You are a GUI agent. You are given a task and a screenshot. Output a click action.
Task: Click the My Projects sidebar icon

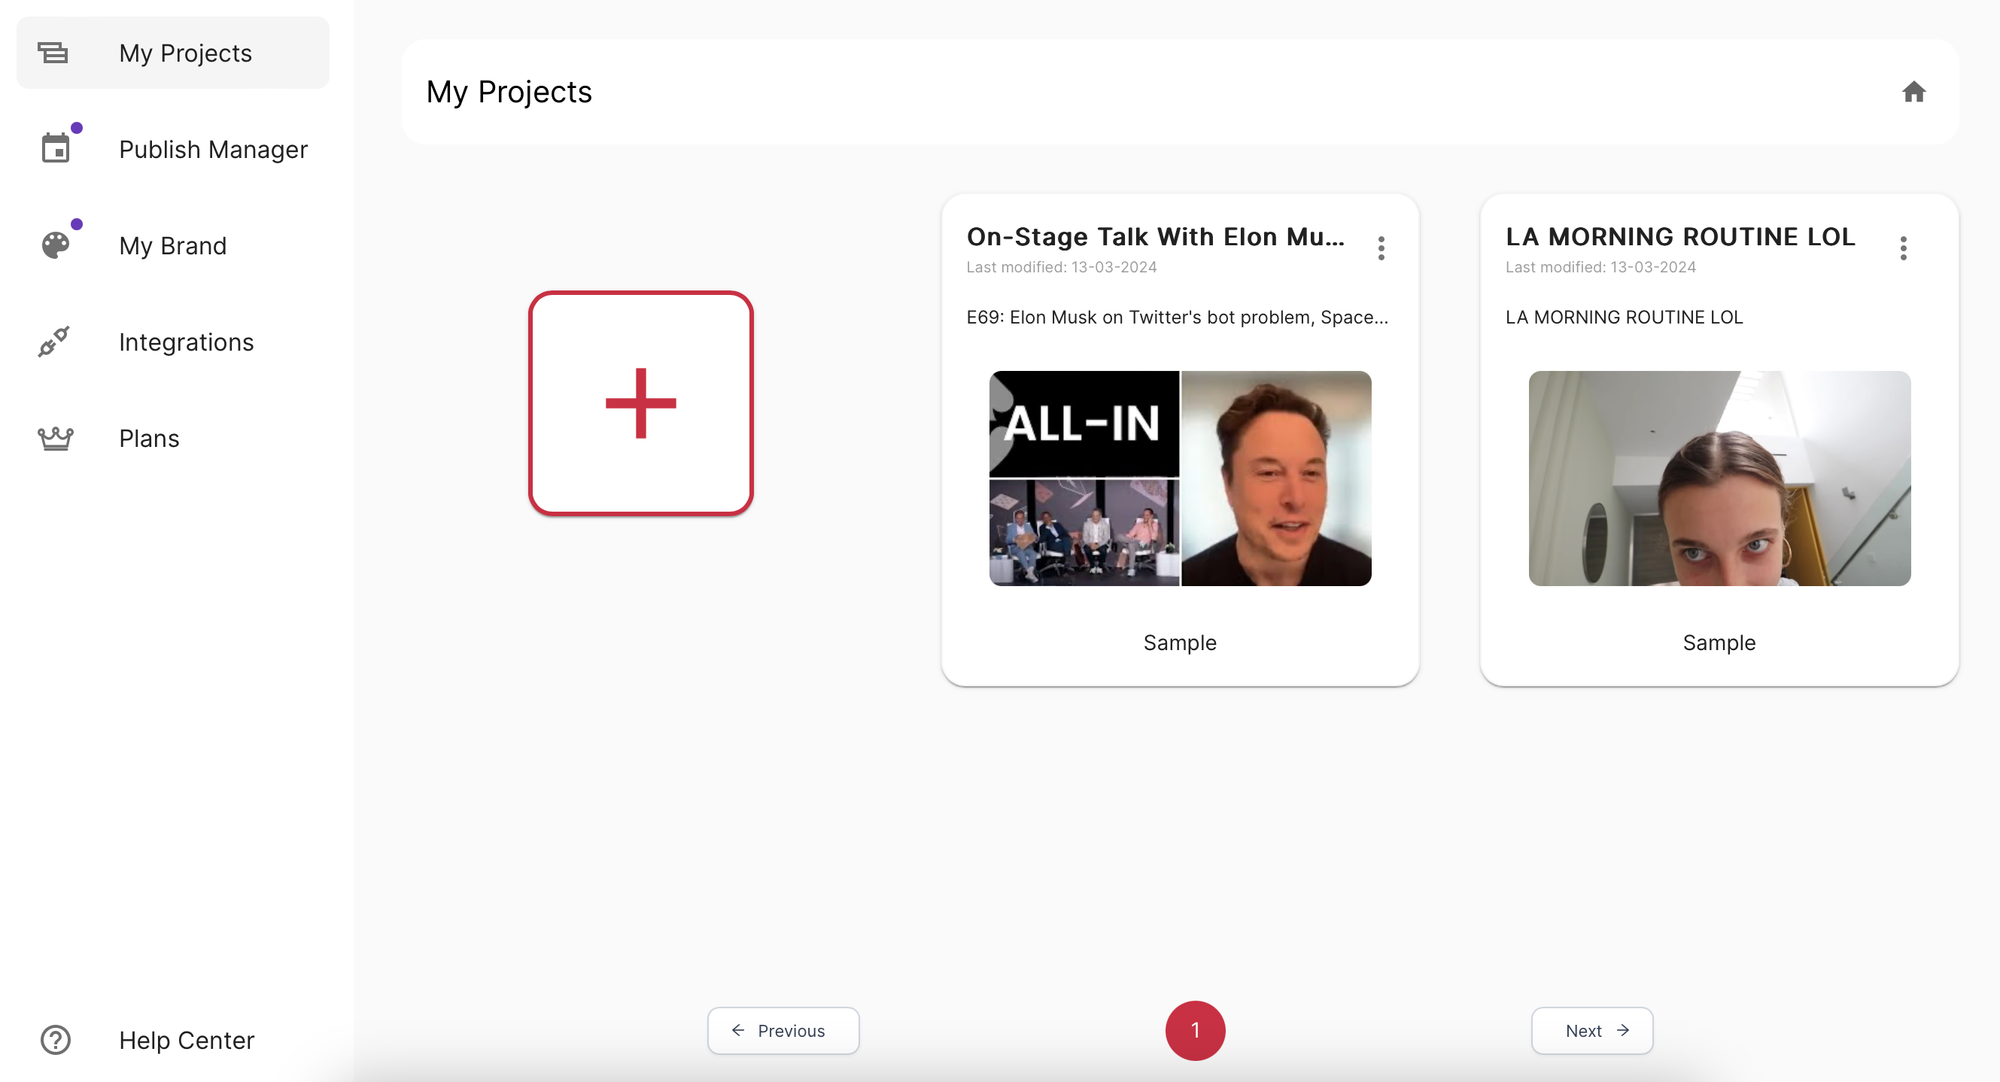pyautogui.click(x=53, y=53)
